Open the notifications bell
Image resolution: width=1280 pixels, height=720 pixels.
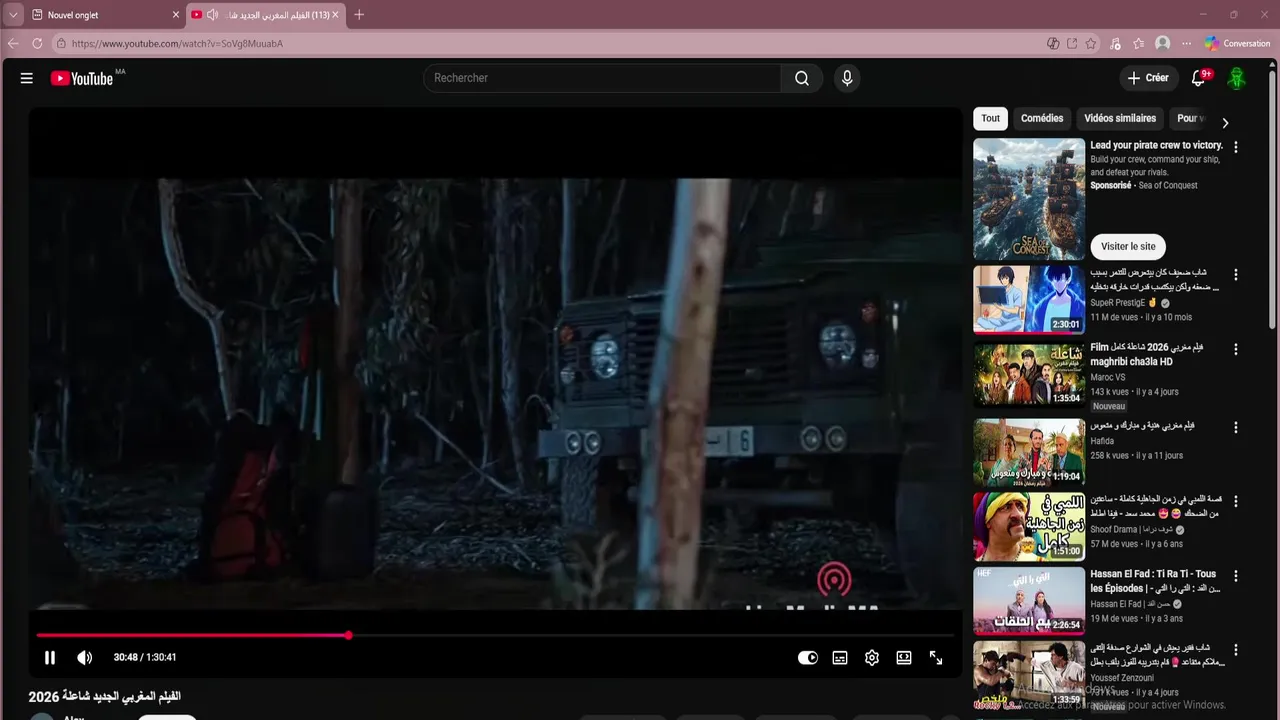[x=1199, y=78]
